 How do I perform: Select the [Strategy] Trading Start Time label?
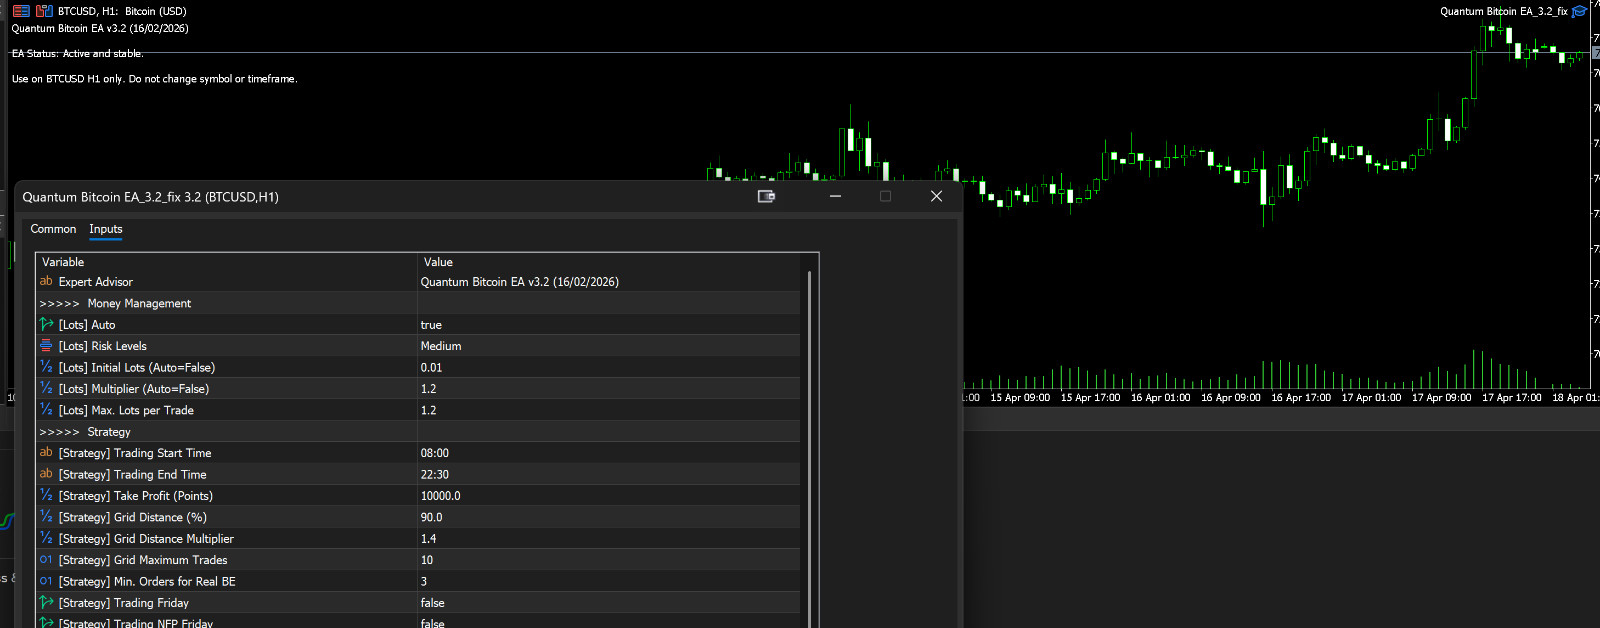135,452
